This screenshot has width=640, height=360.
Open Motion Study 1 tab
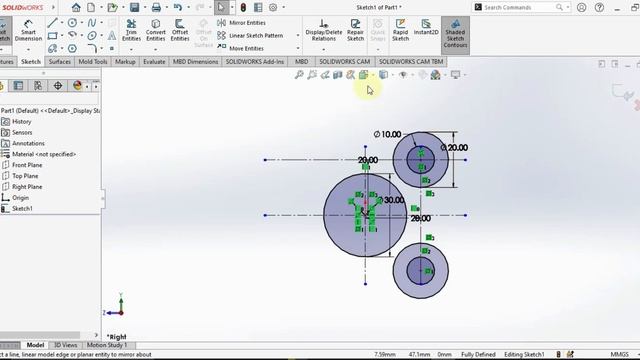(107, 345)
